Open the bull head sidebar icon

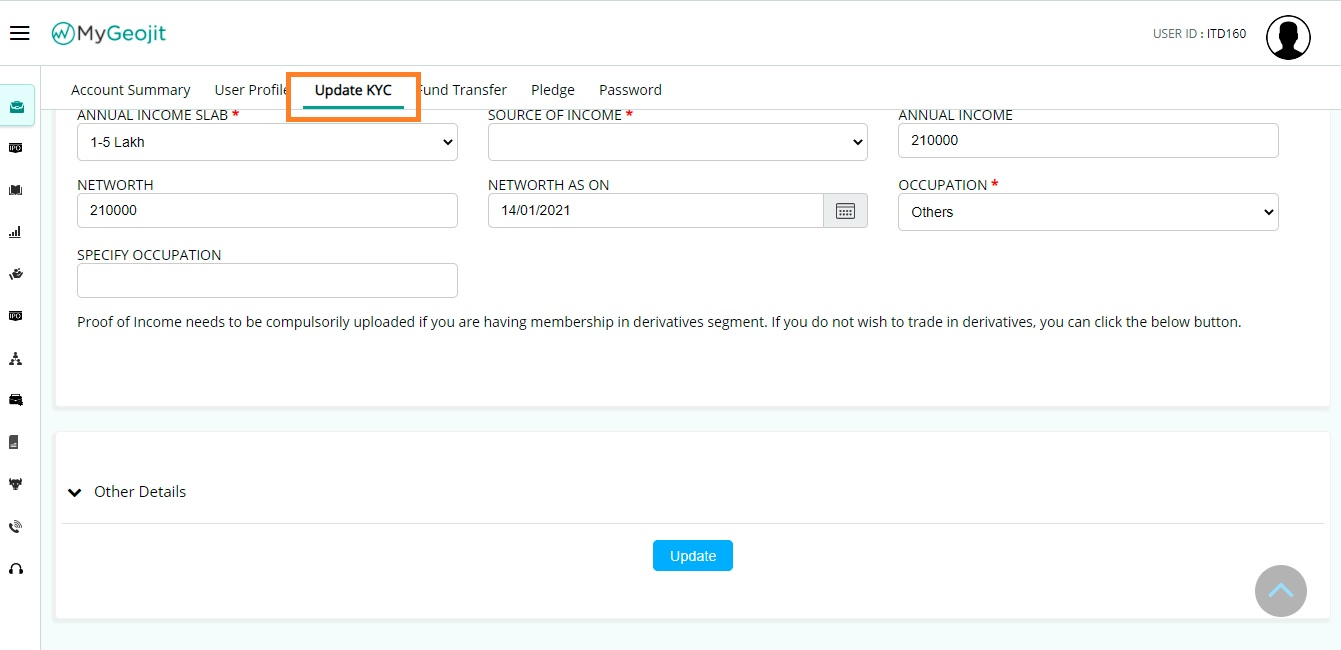click(x=15, y=484)
